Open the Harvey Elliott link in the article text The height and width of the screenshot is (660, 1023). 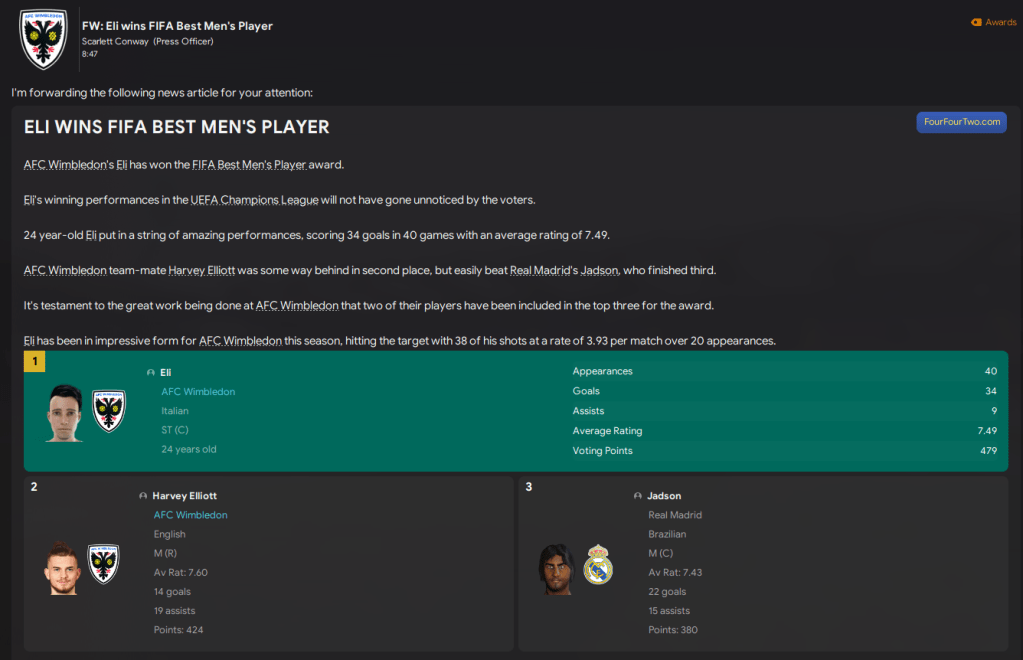(x=201, y=270)
